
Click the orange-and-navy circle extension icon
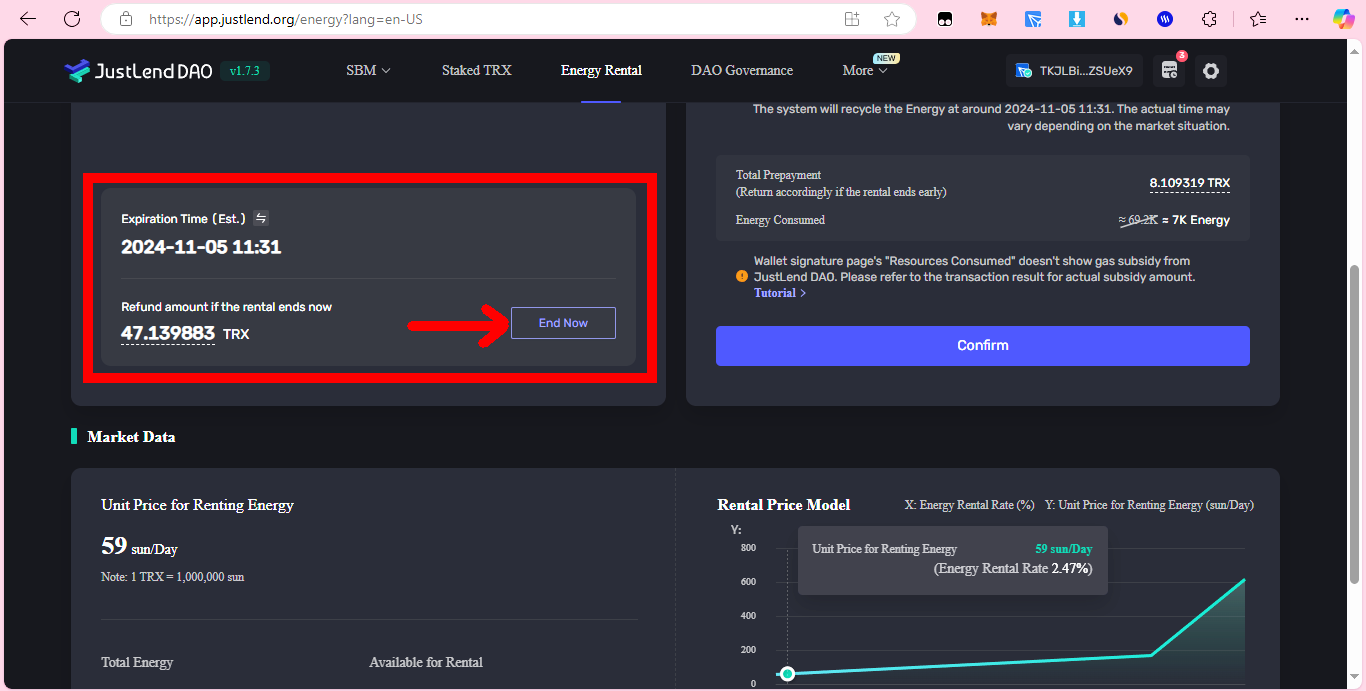click(1121, 19)
